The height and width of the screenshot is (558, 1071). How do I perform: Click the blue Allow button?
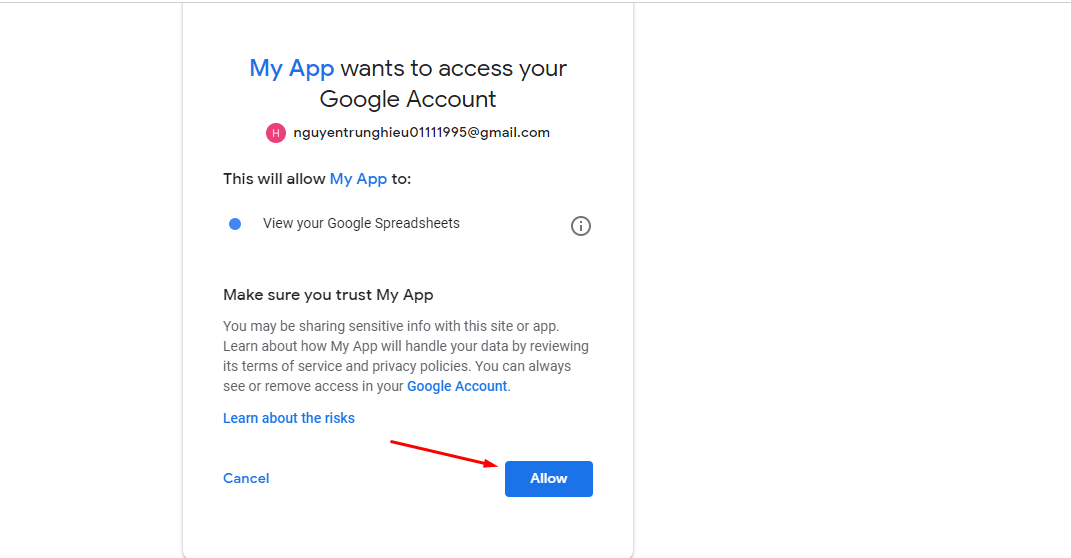point(548,479)
